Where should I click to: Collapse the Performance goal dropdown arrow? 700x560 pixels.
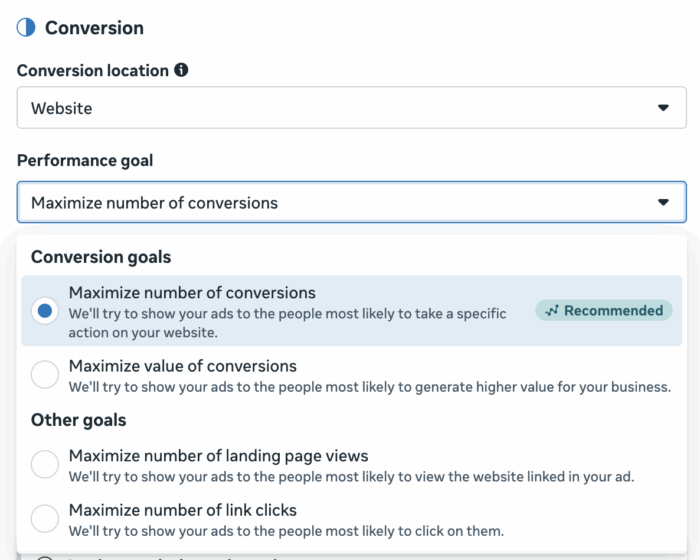pos(662,202)
